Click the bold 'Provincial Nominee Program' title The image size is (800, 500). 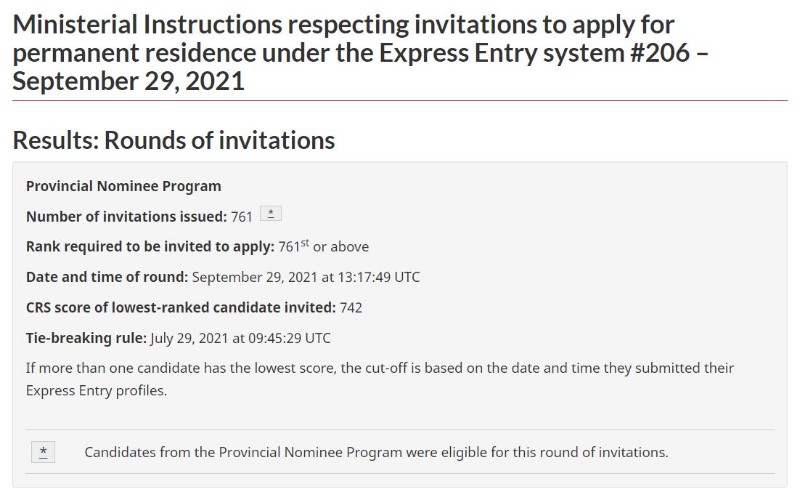(x=123, y=186)
